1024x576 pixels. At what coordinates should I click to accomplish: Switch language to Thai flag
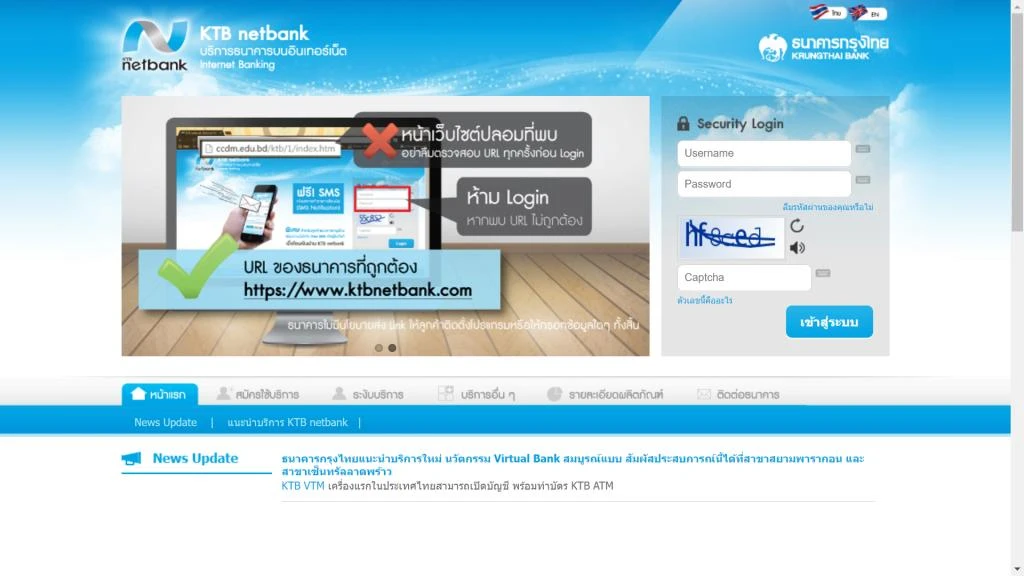[827, 12]
